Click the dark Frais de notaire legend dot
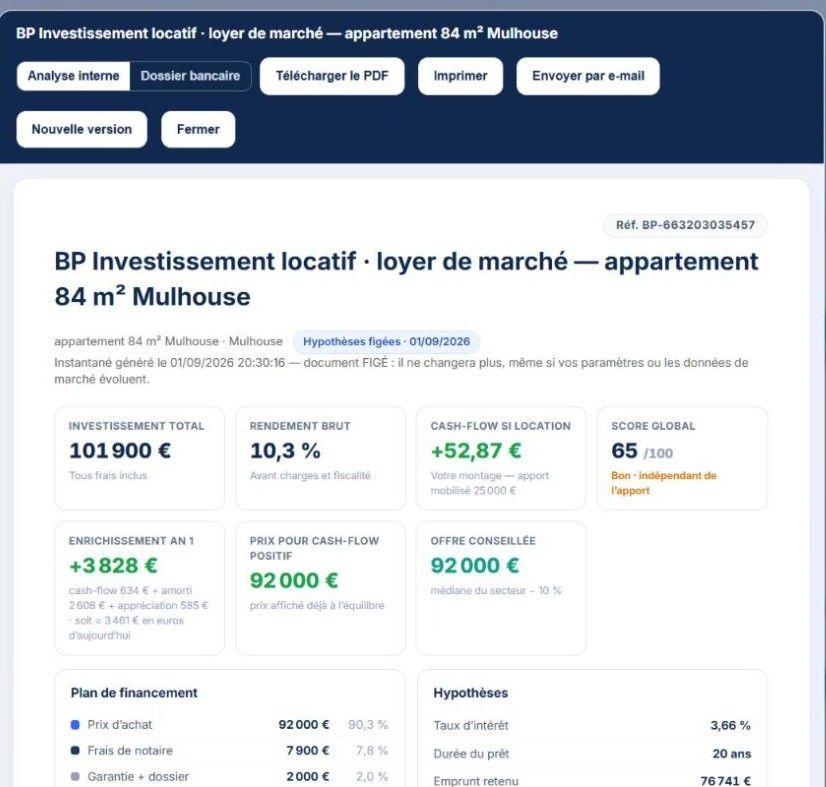 click(75, 751)
